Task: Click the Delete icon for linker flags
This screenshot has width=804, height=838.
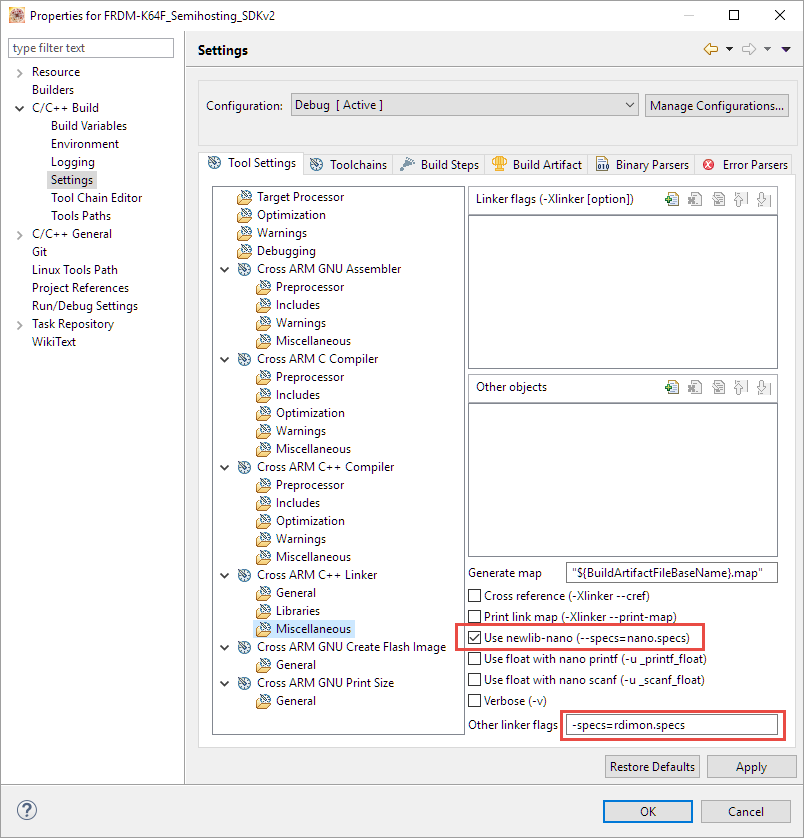Action: pyautogui.click(x=695, y=199)
